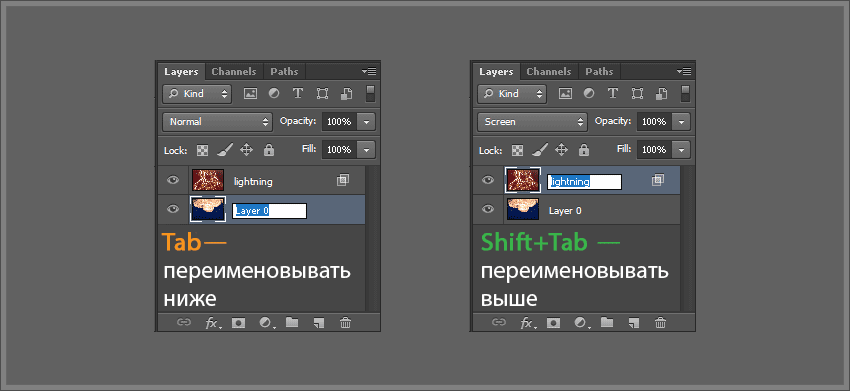Open Normal blend mode dropdown
The height and width of the screenshot is (391, 850).
click(217, 121)
